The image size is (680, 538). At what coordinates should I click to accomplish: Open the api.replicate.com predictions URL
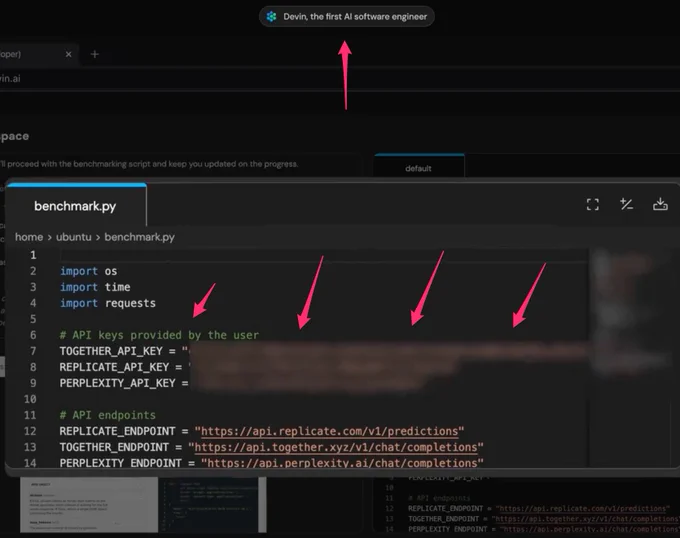click(330, 431)
